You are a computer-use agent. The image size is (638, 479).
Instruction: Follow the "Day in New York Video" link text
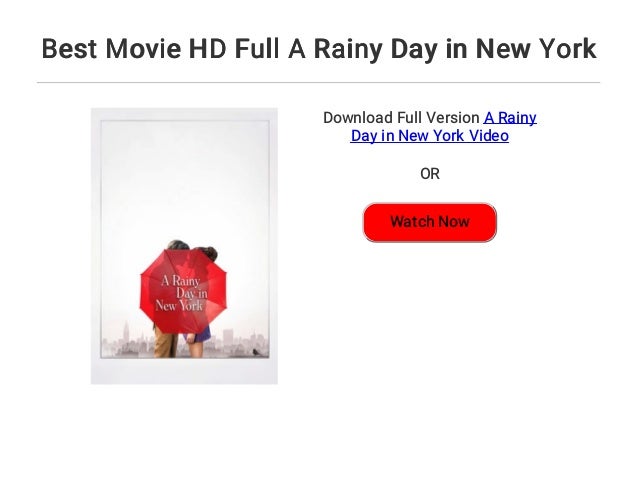[429, 136]
